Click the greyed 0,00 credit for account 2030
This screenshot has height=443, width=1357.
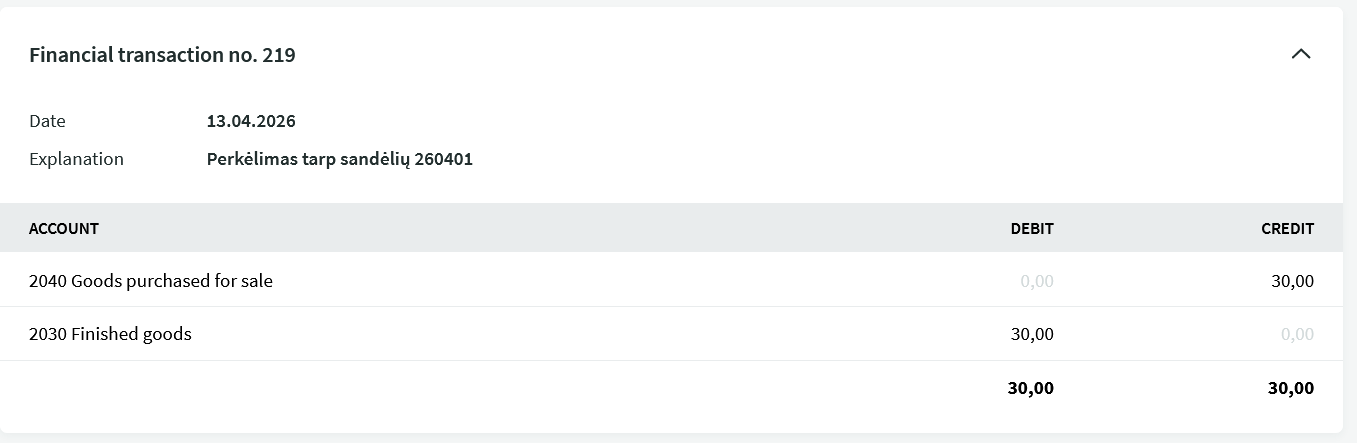(x=1297, y=334)
